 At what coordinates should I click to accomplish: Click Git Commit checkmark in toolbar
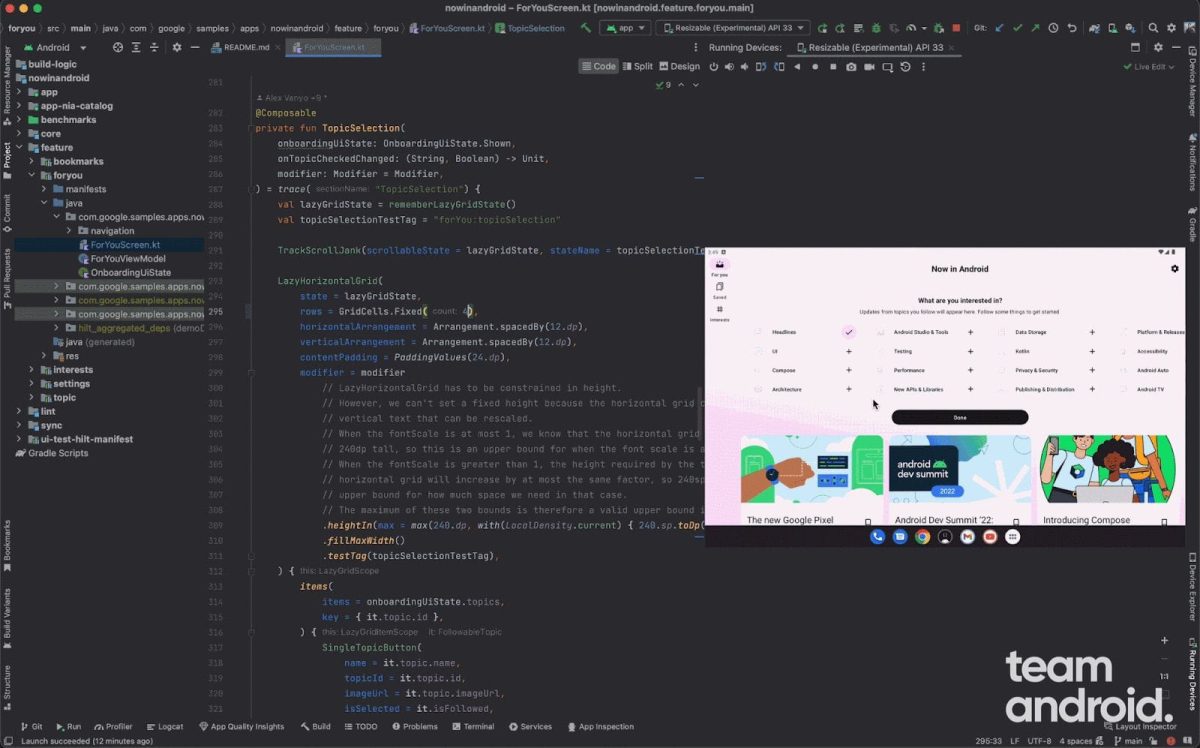pyautogui.click(x=1018, y=28)
